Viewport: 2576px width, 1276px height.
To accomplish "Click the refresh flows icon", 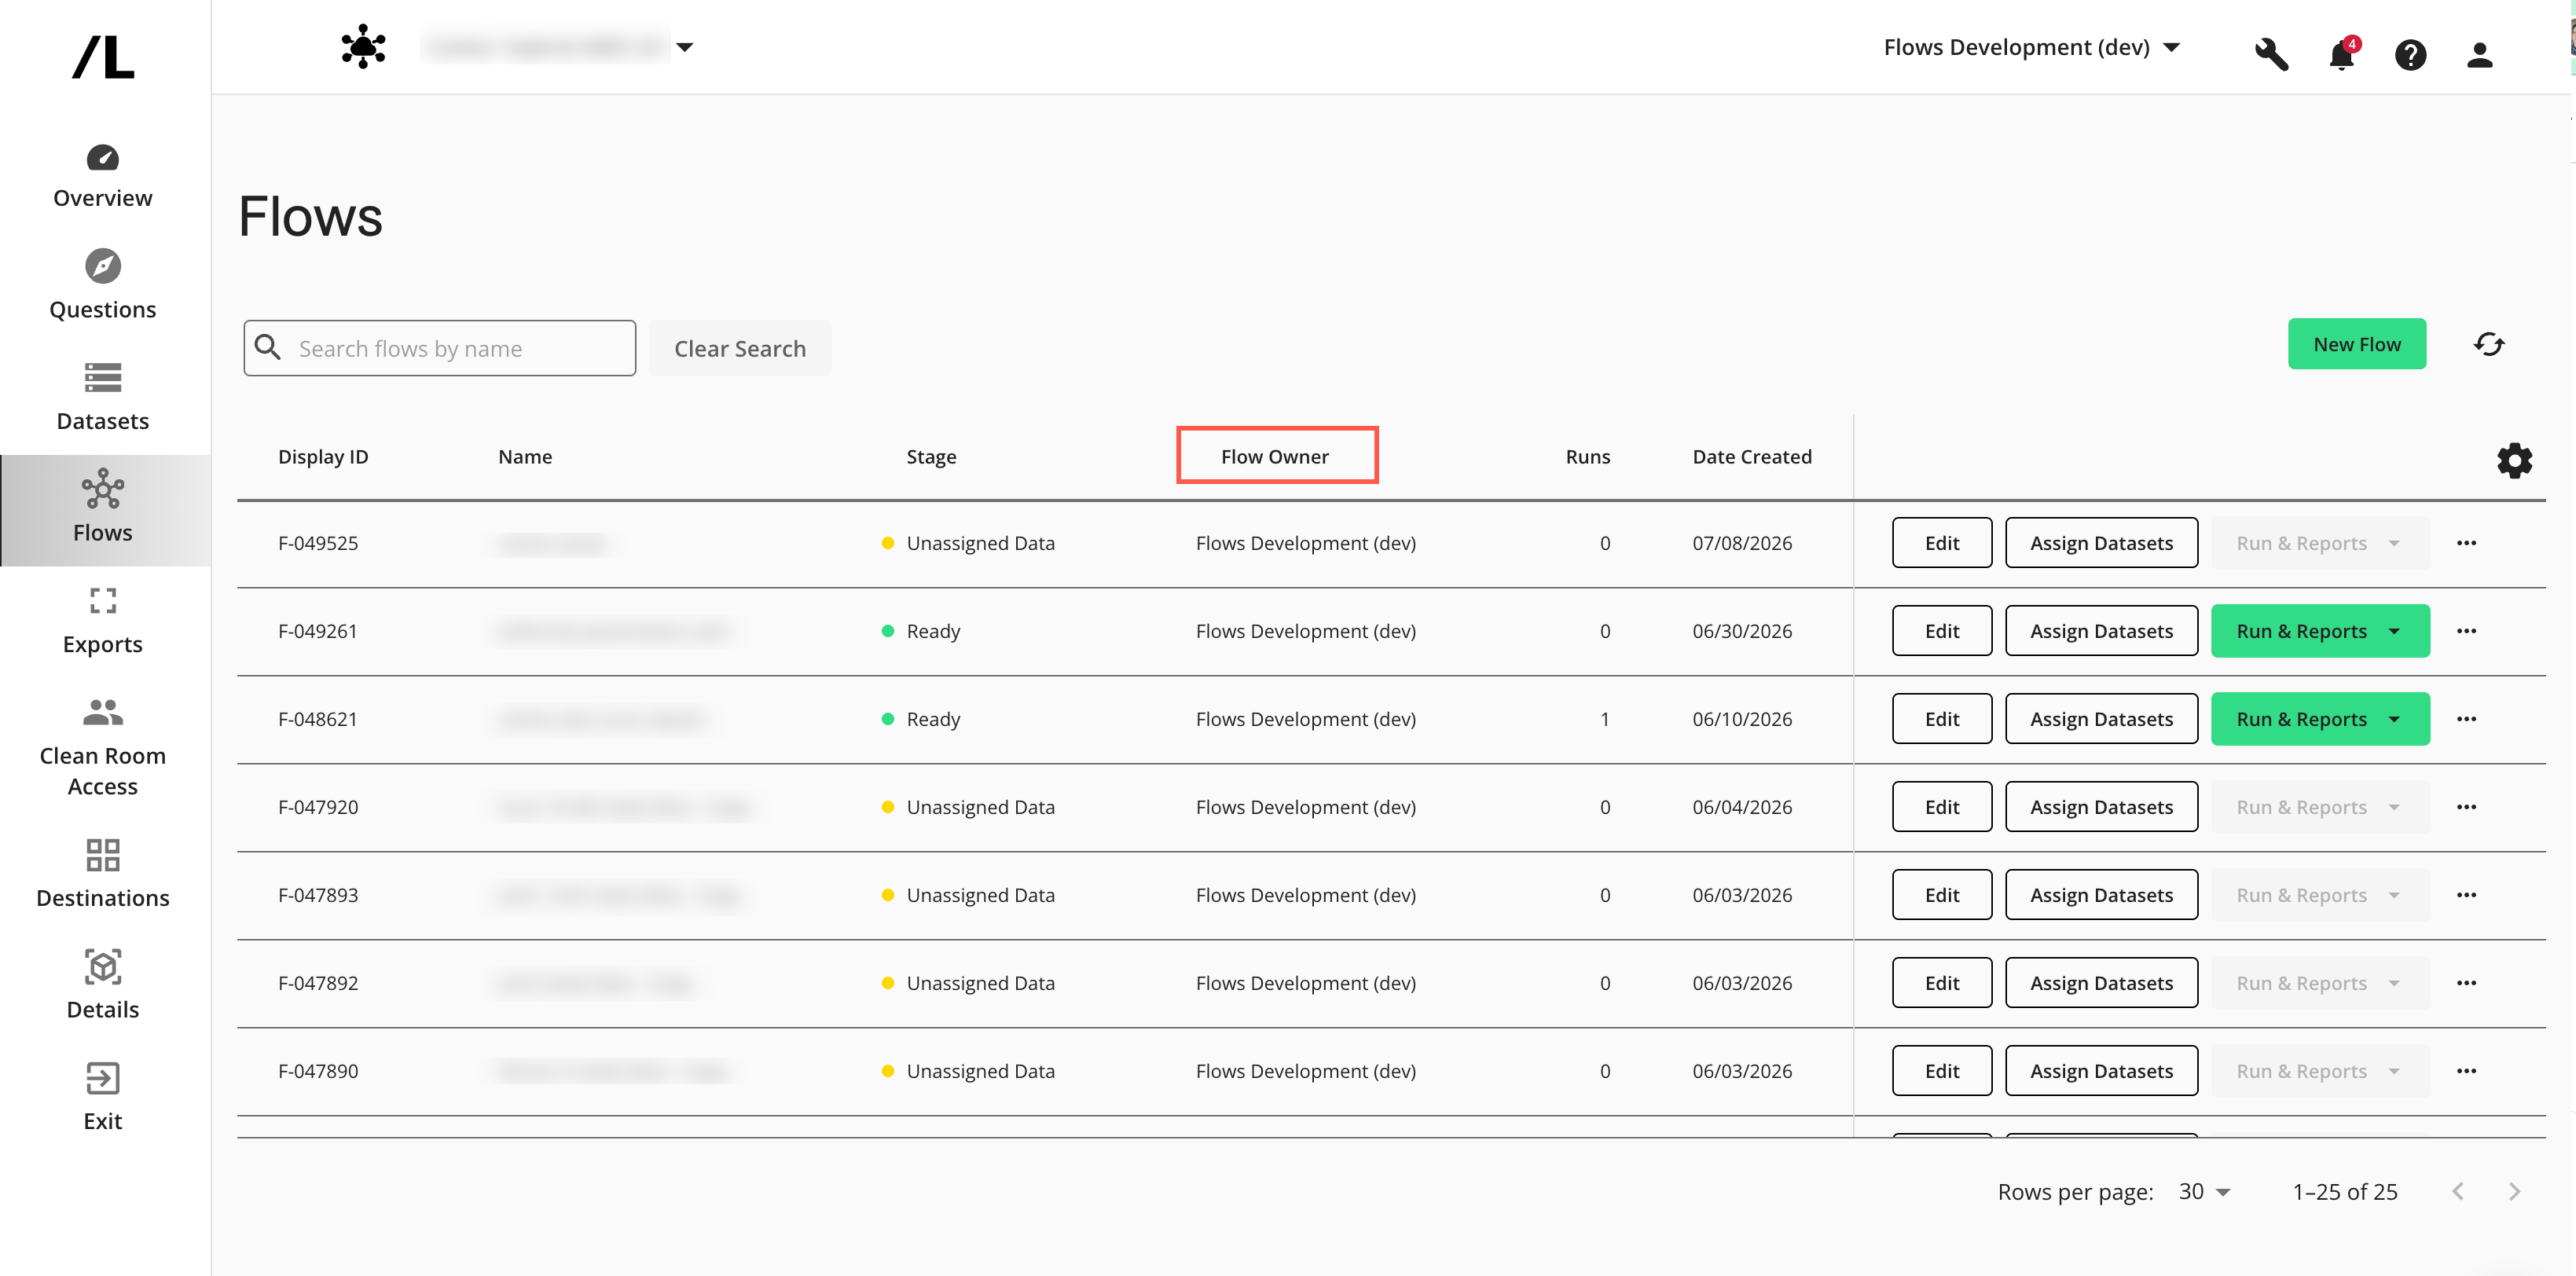I will click(x=2489, y=345).
